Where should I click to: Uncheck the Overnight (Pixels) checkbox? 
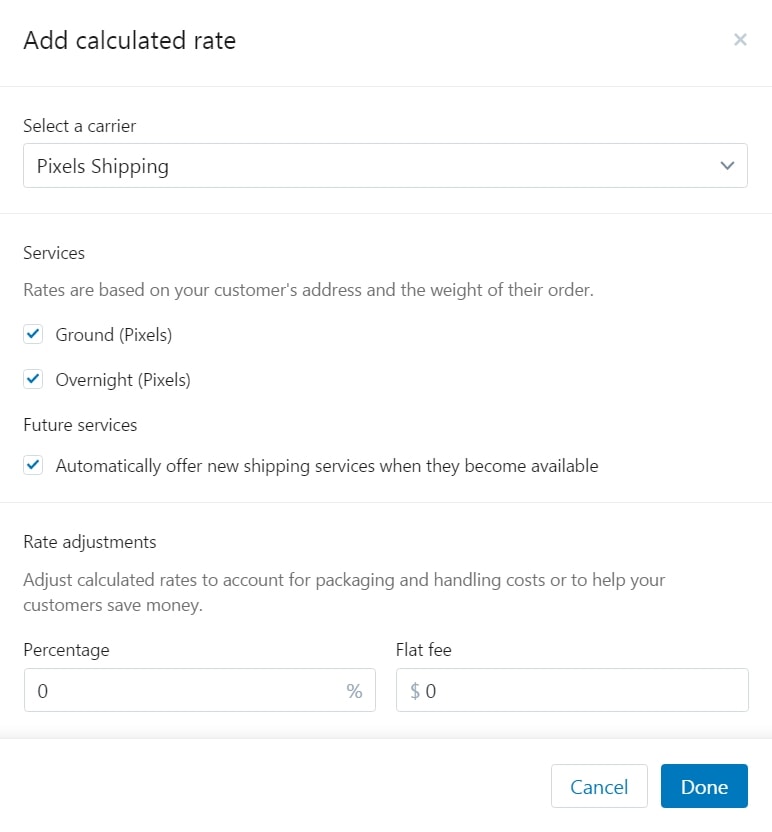[x=34, y=379]
